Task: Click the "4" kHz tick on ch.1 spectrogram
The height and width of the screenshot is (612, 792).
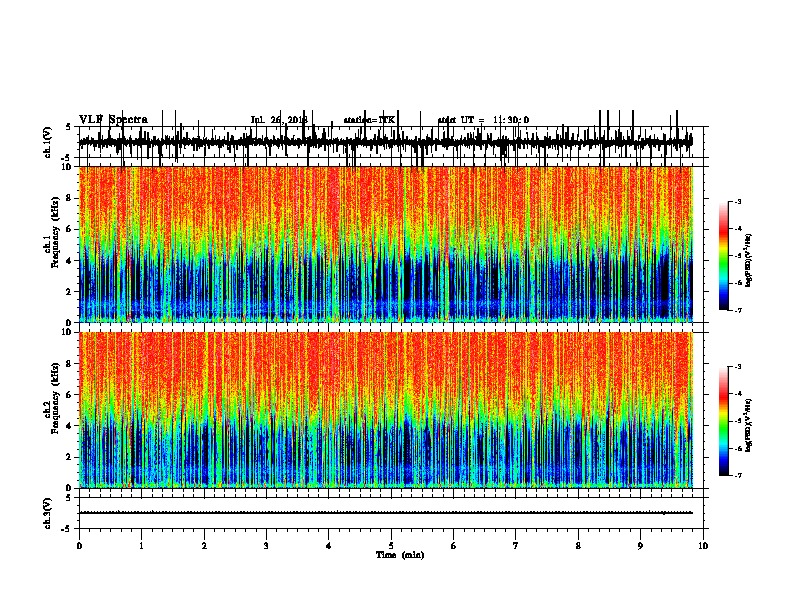Action: point(69,261)
